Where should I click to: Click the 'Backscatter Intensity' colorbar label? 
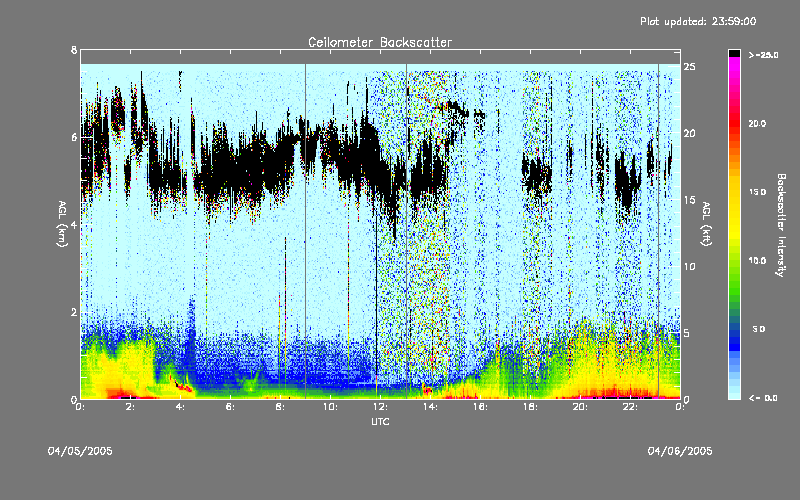coord(780,225)
